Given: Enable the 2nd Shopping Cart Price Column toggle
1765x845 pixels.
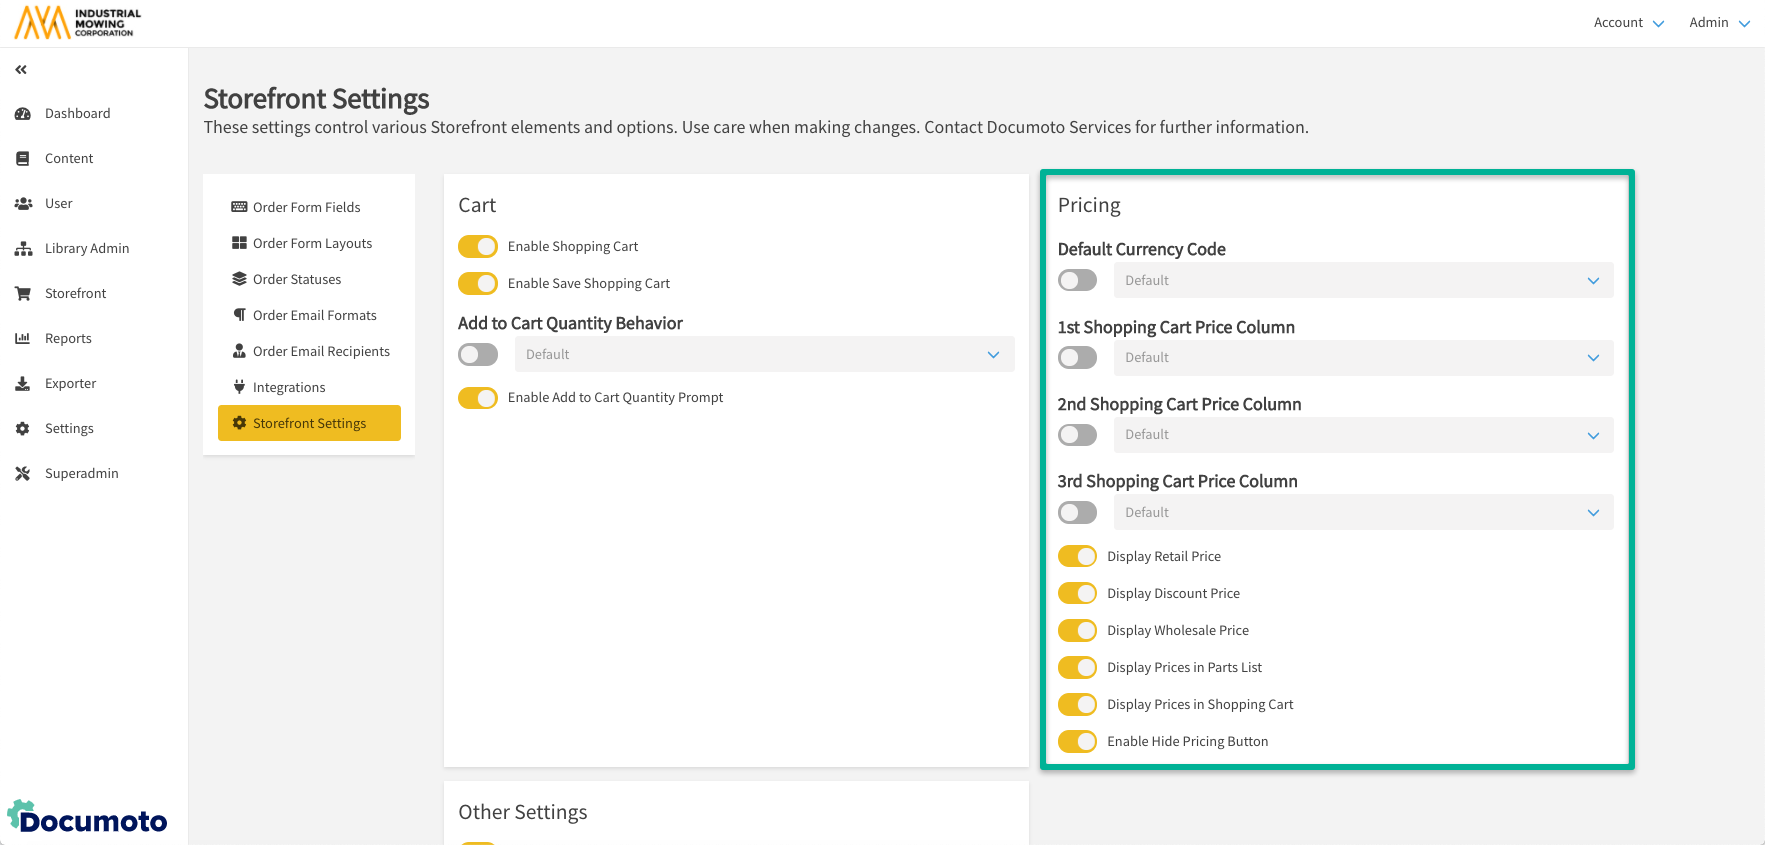Looking at the screenshot, I should pos(1077,435).
